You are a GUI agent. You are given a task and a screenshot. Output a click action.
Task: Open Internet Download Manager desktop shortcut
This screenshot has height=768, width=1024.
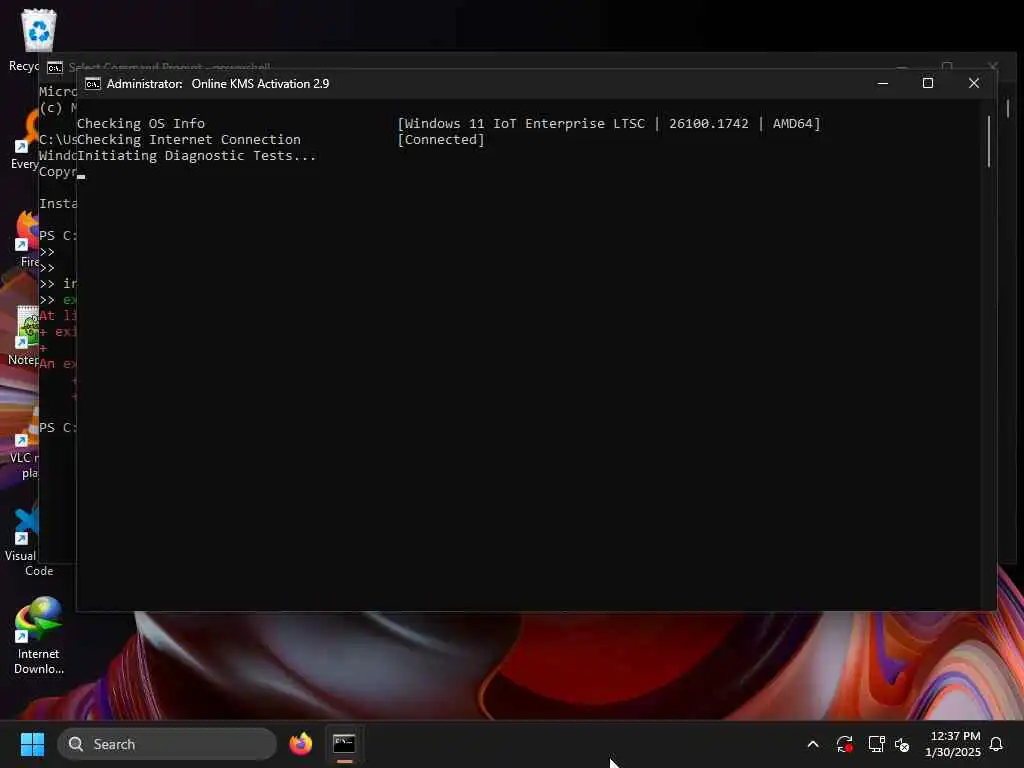[38, 633]
